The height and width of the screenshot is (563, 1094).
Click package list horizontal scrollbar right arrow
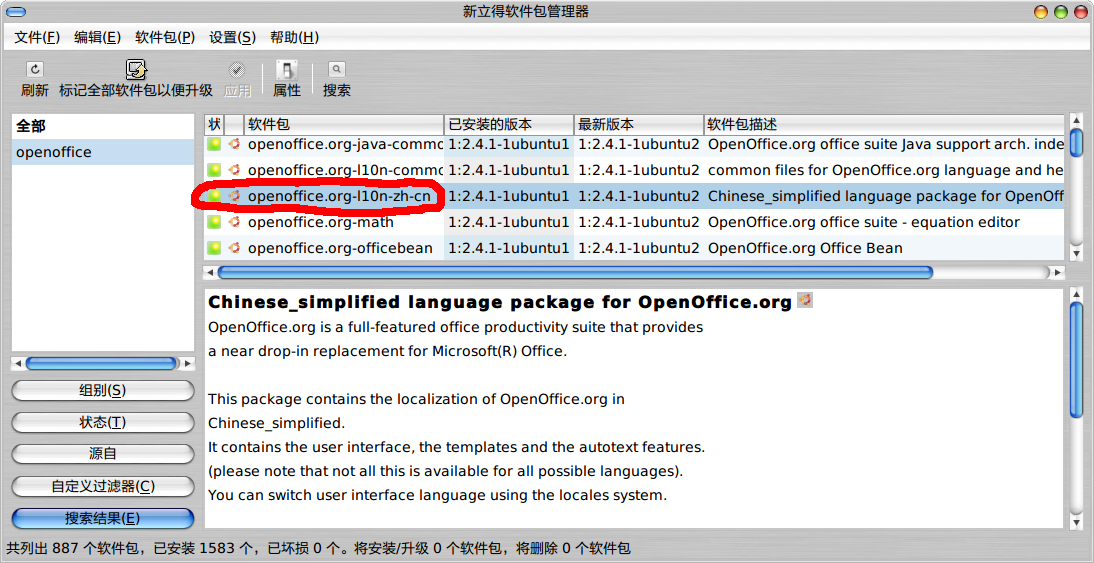click(x=1059, y=272)
